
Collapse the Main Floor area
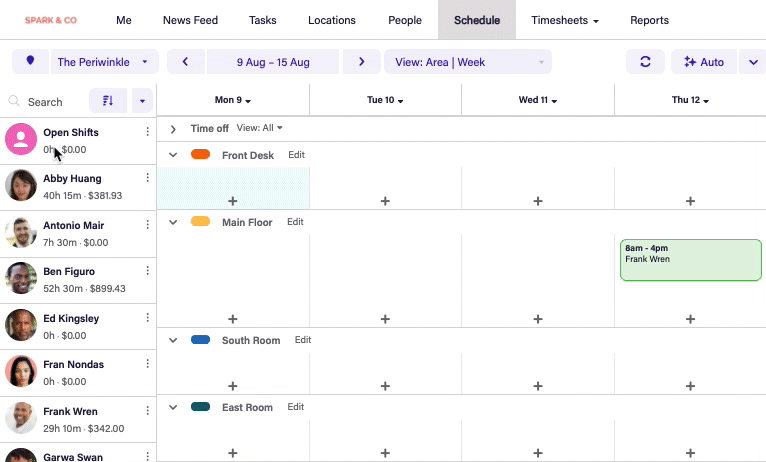click(173, 222)
